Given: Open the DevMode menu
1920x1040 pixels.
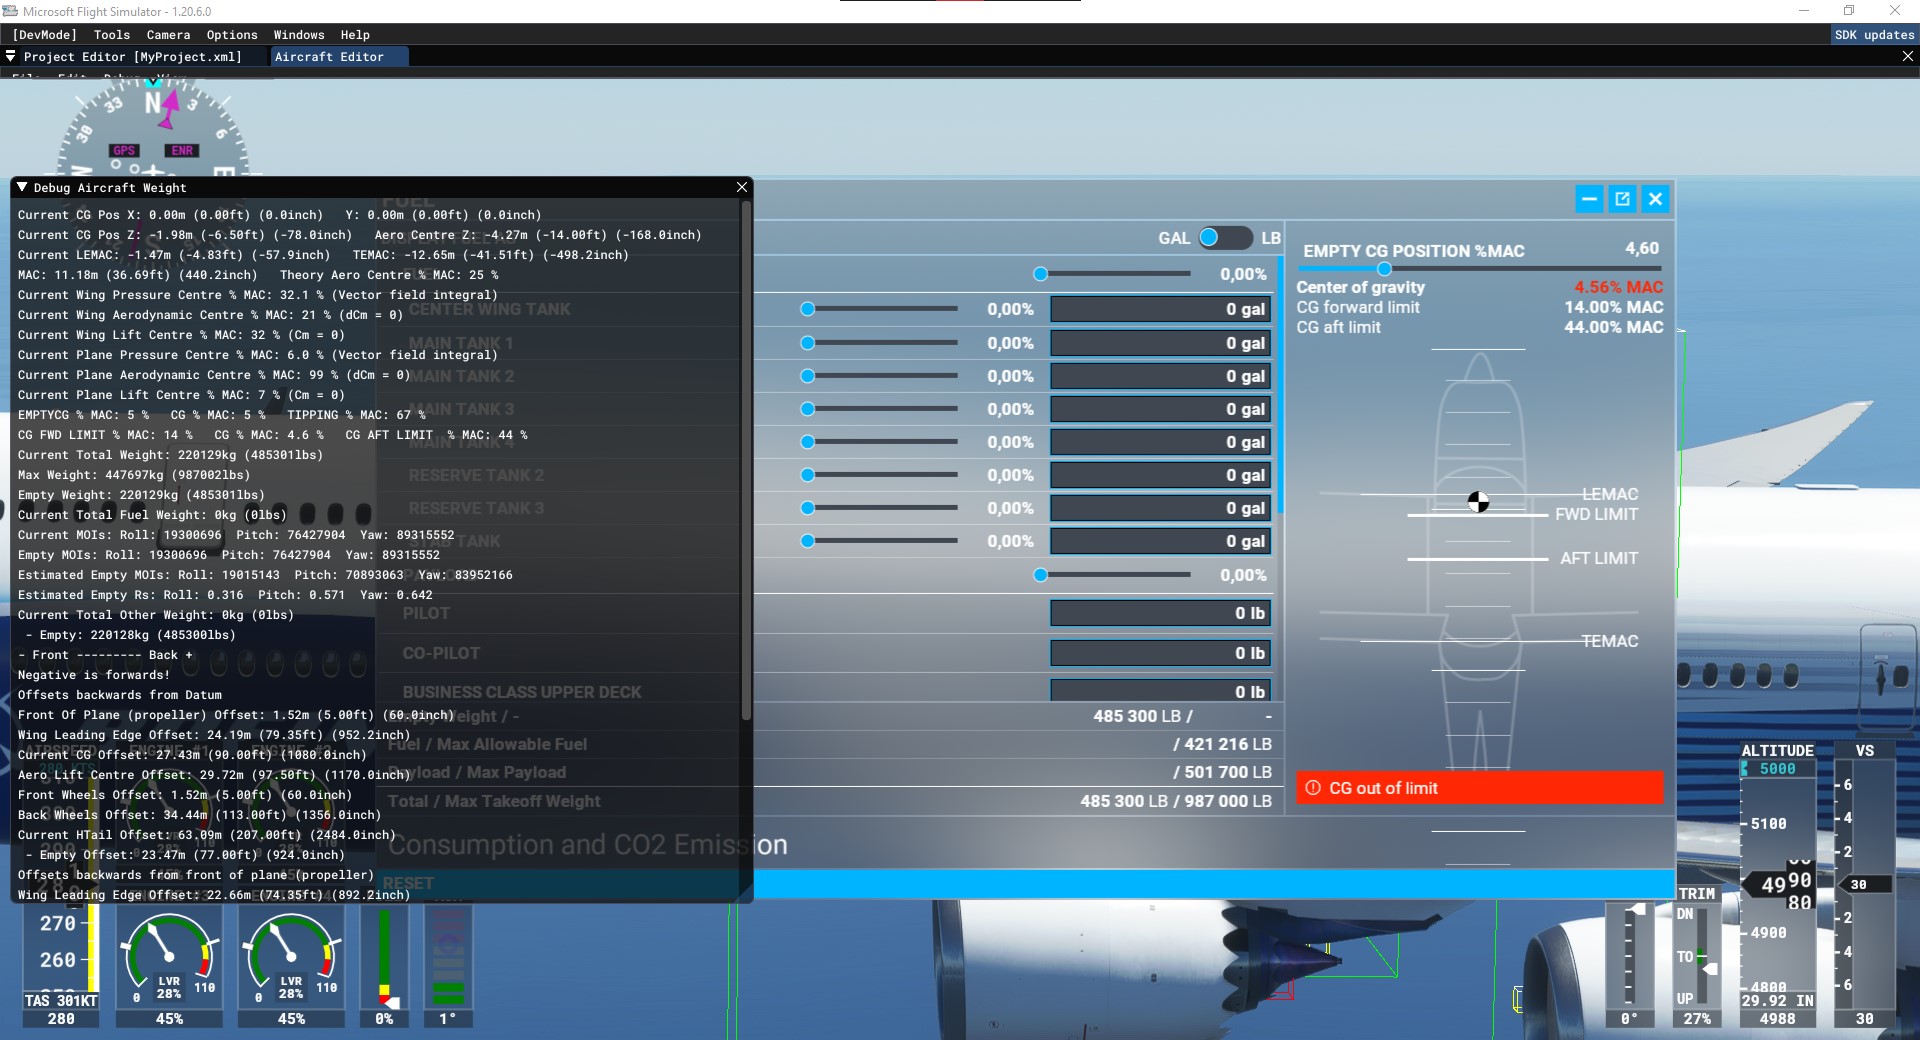Looking at the screenshot, I should click(x=45, y=35).
